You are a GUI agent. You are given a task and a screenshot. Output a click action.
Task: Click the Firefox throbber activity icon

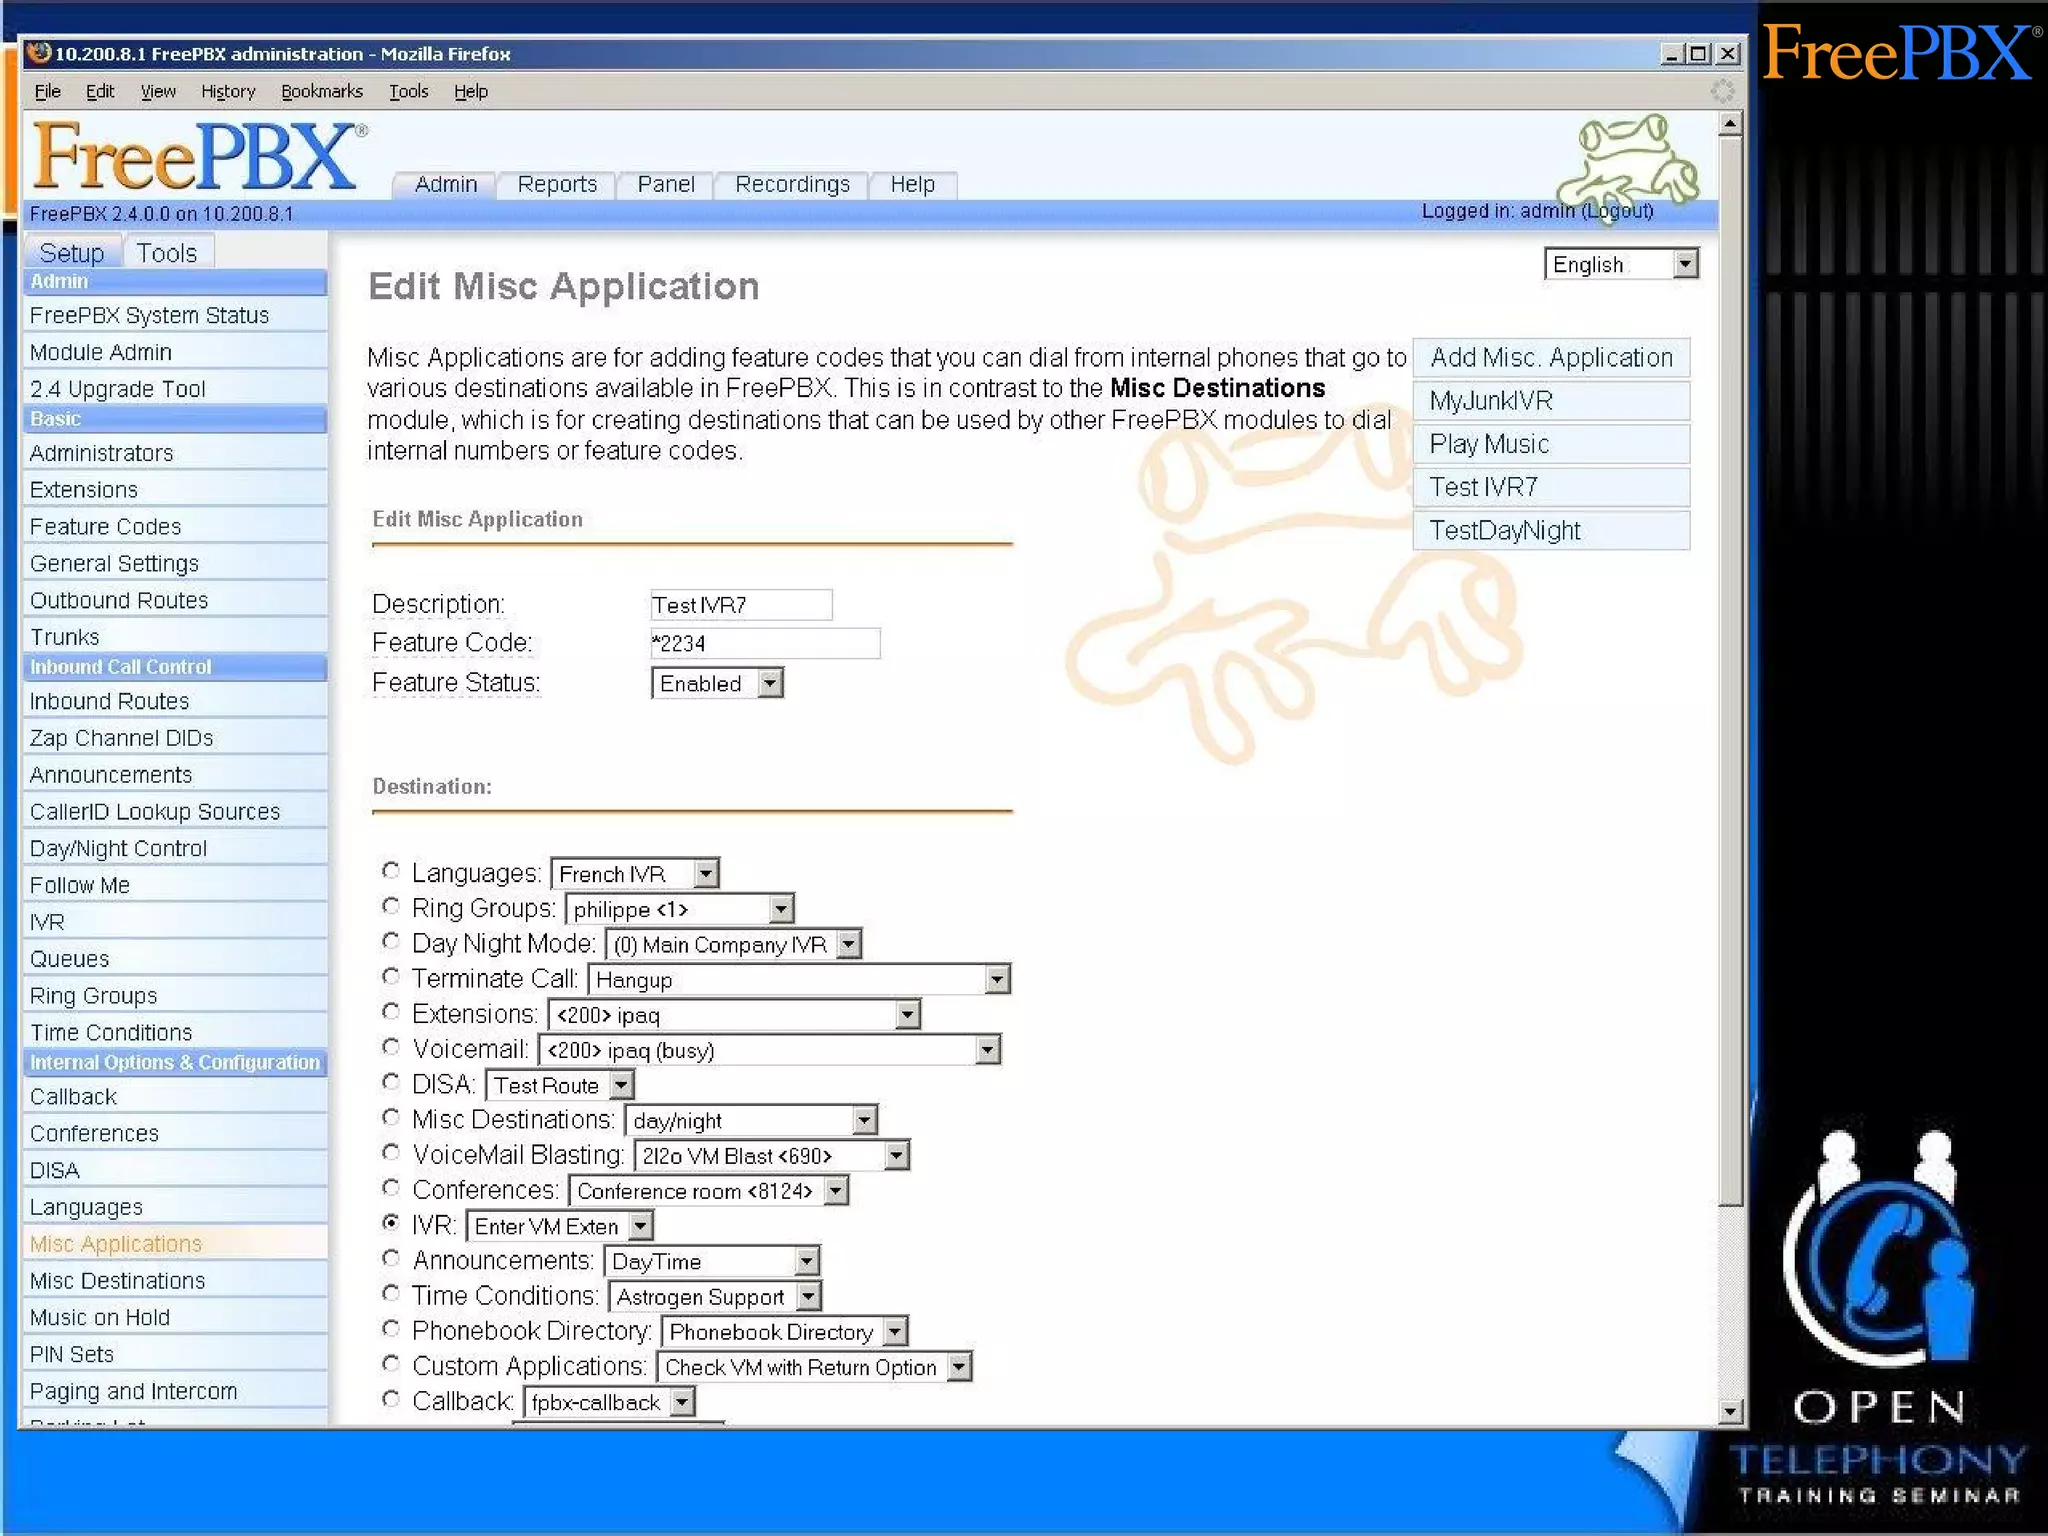tap(1722, 91)
